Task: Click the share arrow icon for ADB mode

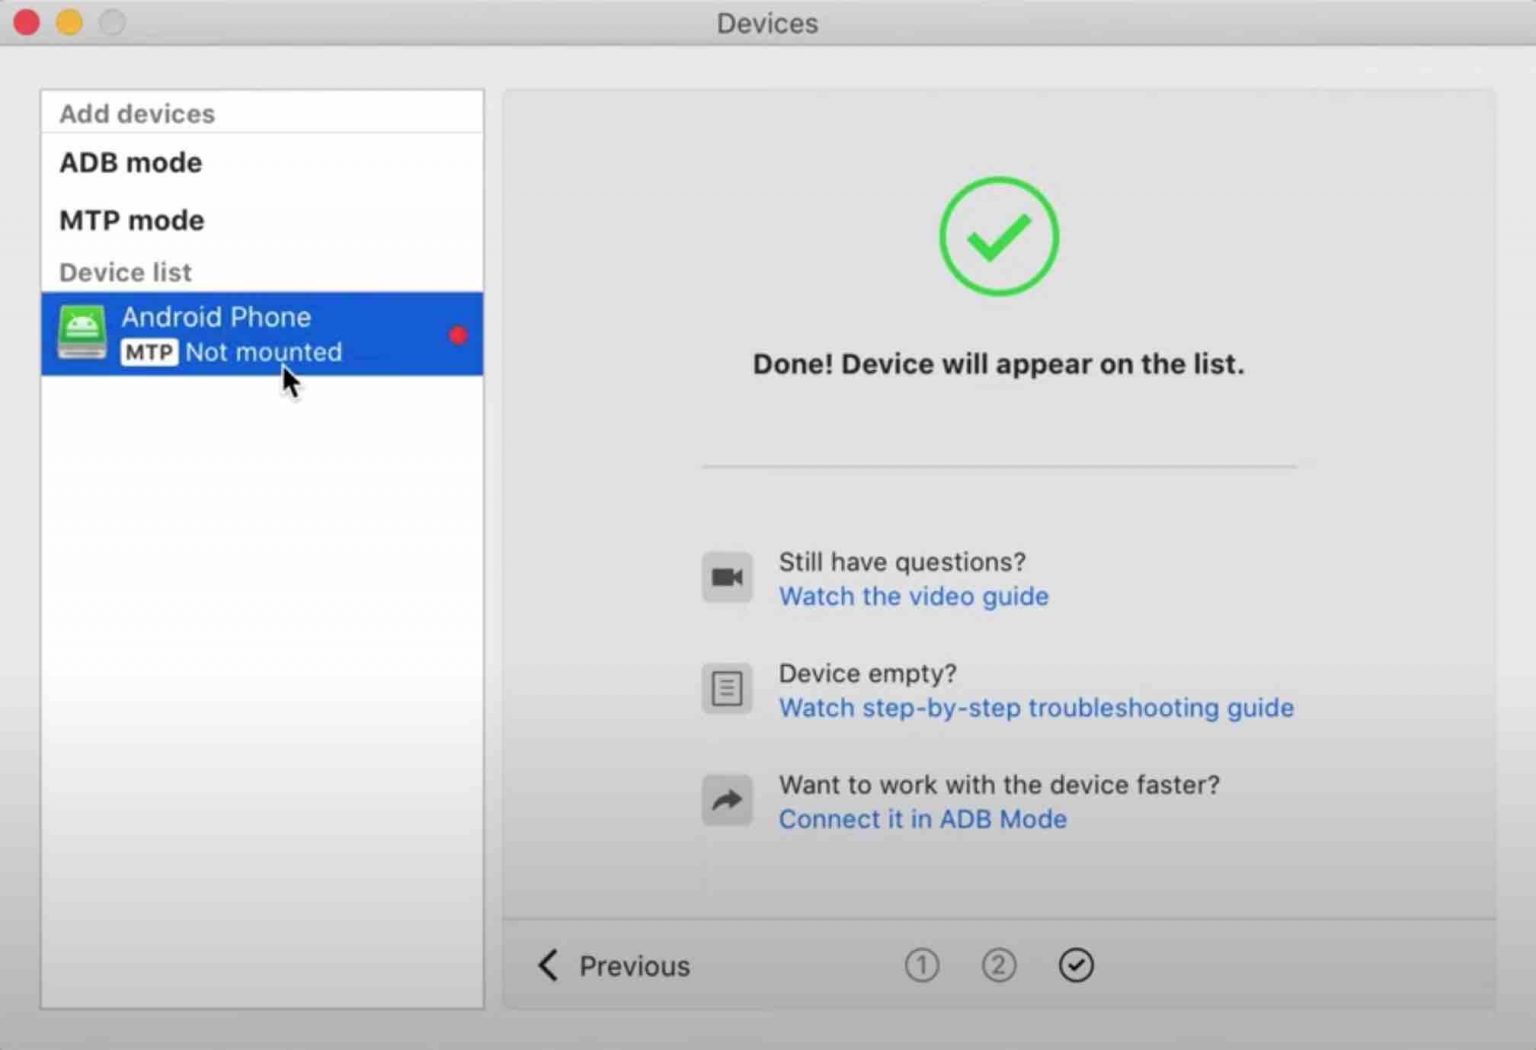Action: pos(727,800)
